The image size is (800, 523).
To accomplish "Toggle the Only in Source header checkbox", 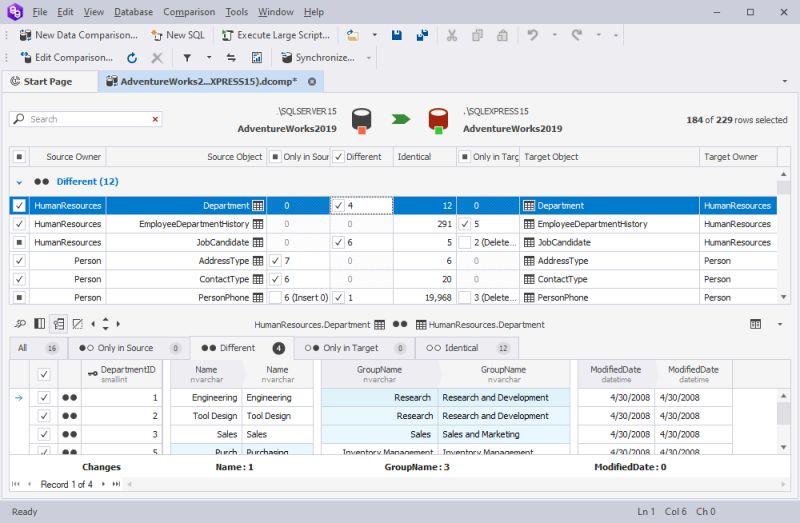I will click(275, 157).
